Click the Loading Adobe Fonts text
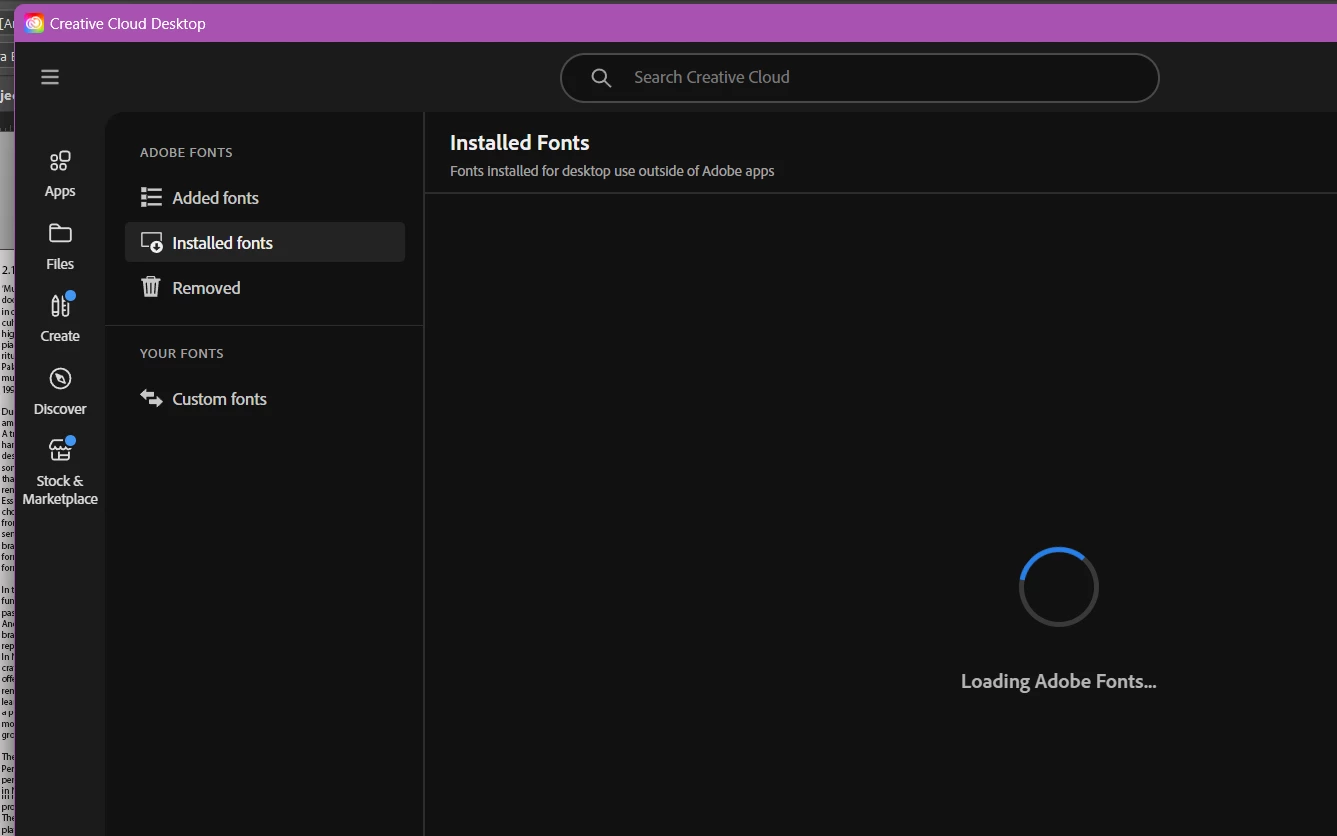 click(x=1058, y=681)
